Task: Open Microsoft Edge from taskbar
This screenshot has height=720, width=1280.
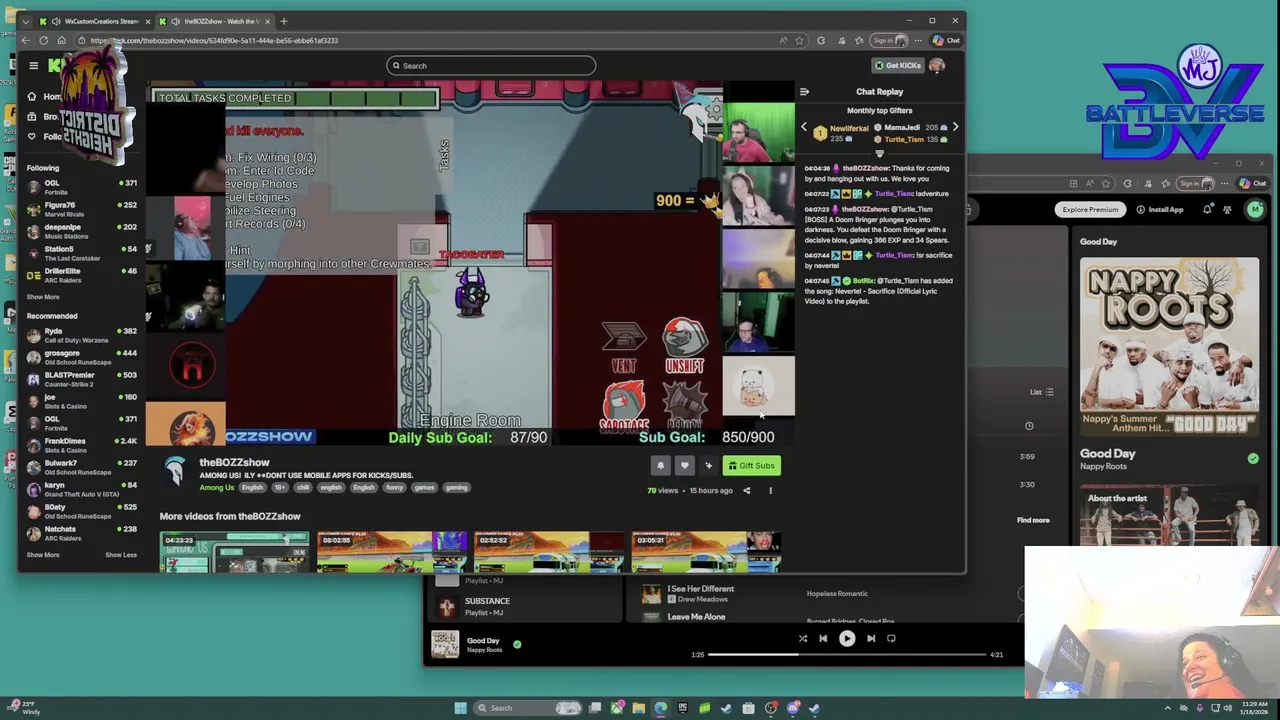Action: (x=661, y=708)
